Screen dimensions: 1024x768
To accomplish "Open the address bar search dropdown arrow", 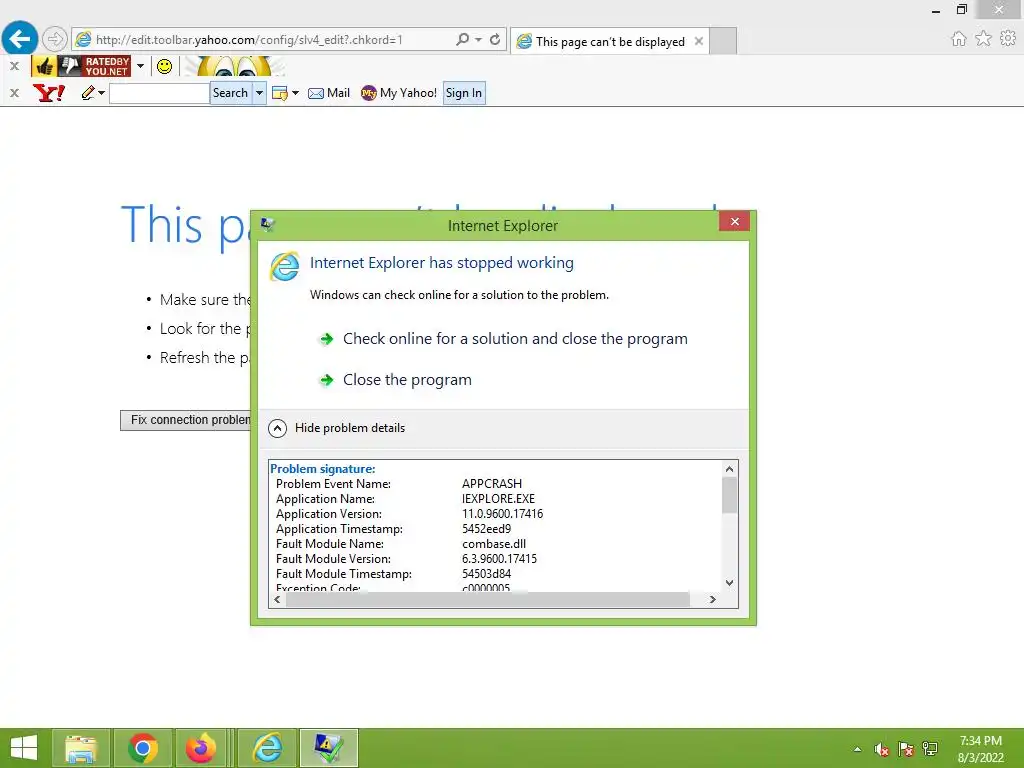I will 478,39.
